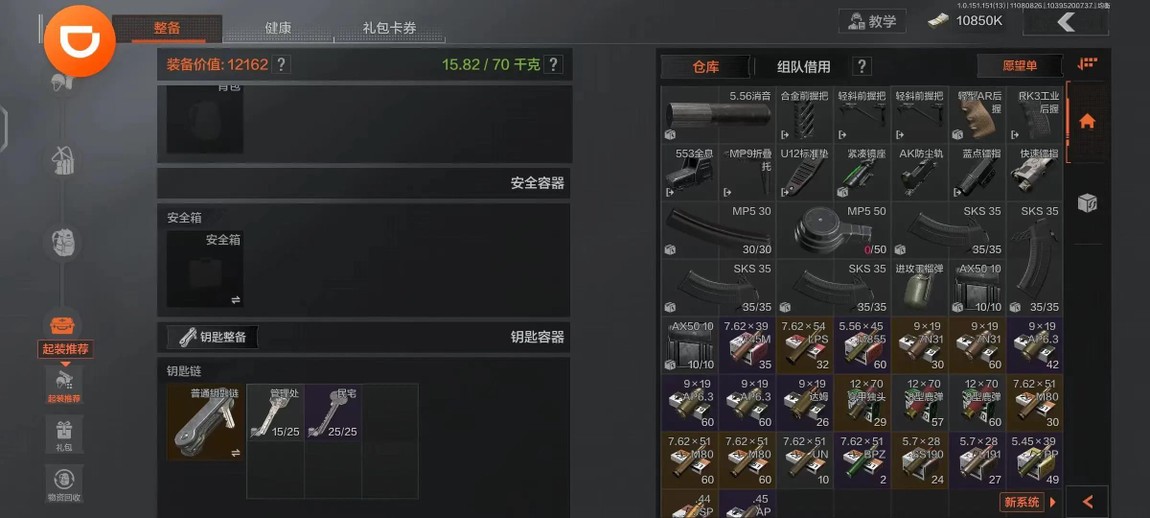Click the swap arrows on 安全箱 slot
This screenshot has width=1150, height=518.
click(235, 299)
